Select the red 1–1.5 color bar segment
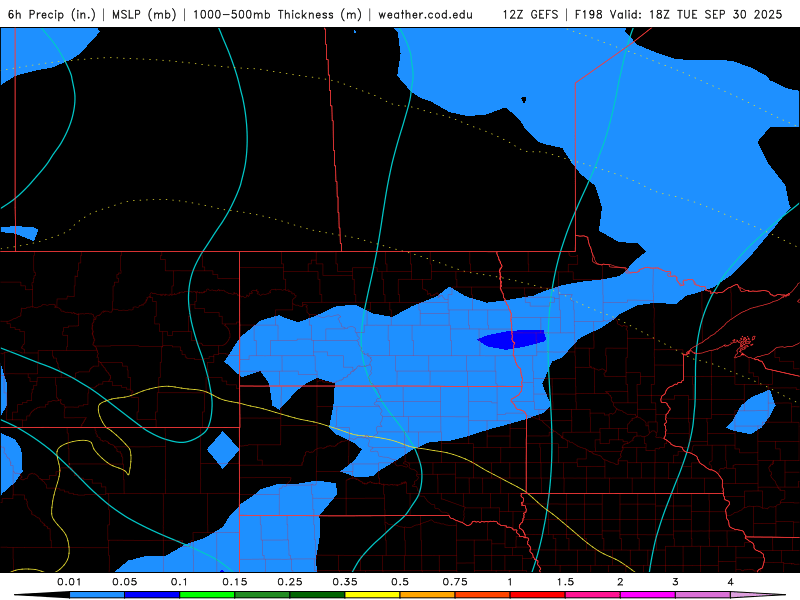Image resolution: width=800 pixels, height=600 pixels. click(x=538, y=595)
